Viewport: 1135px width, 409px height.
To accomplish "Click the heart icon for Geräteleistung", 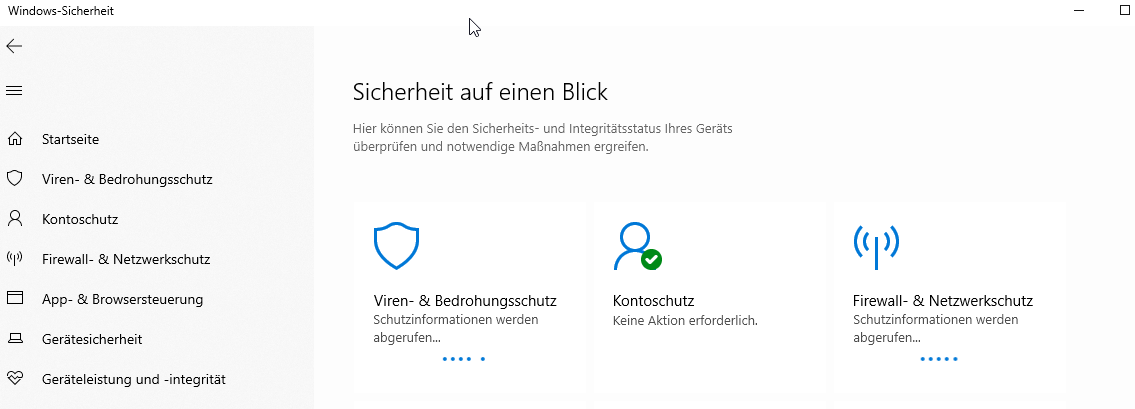I will pos(14,379).
